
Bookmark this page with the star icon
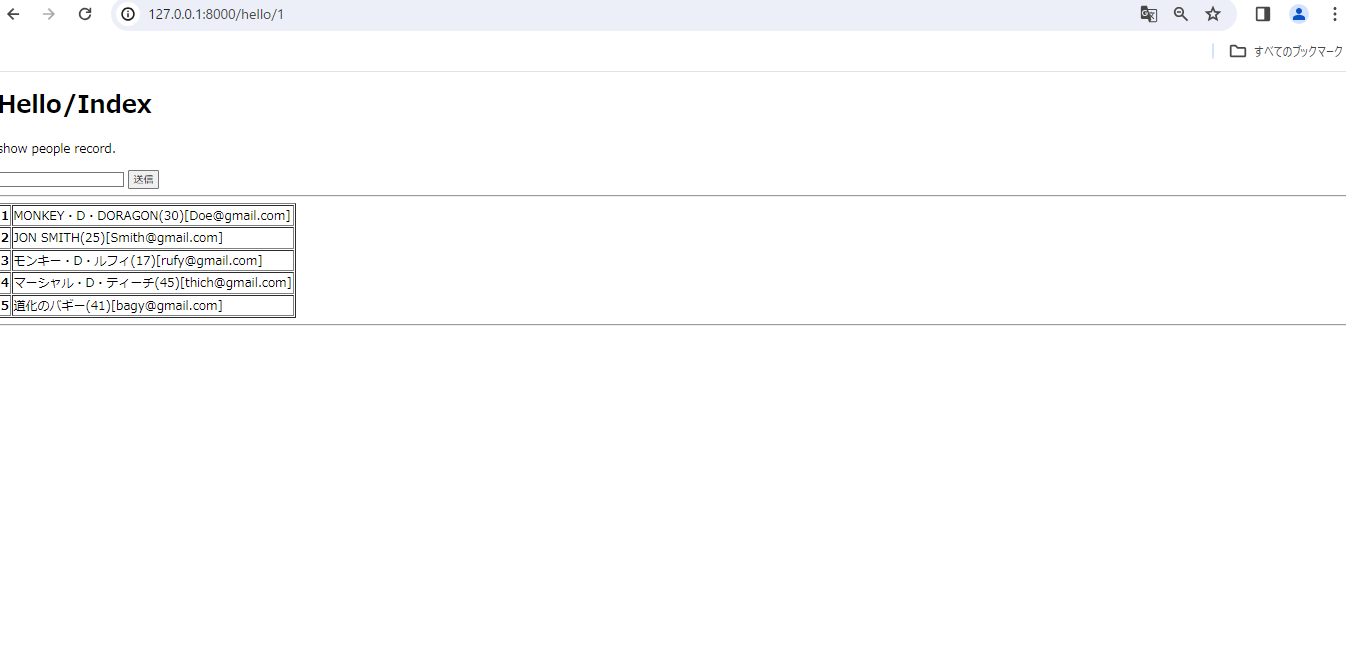(1213, 14)
